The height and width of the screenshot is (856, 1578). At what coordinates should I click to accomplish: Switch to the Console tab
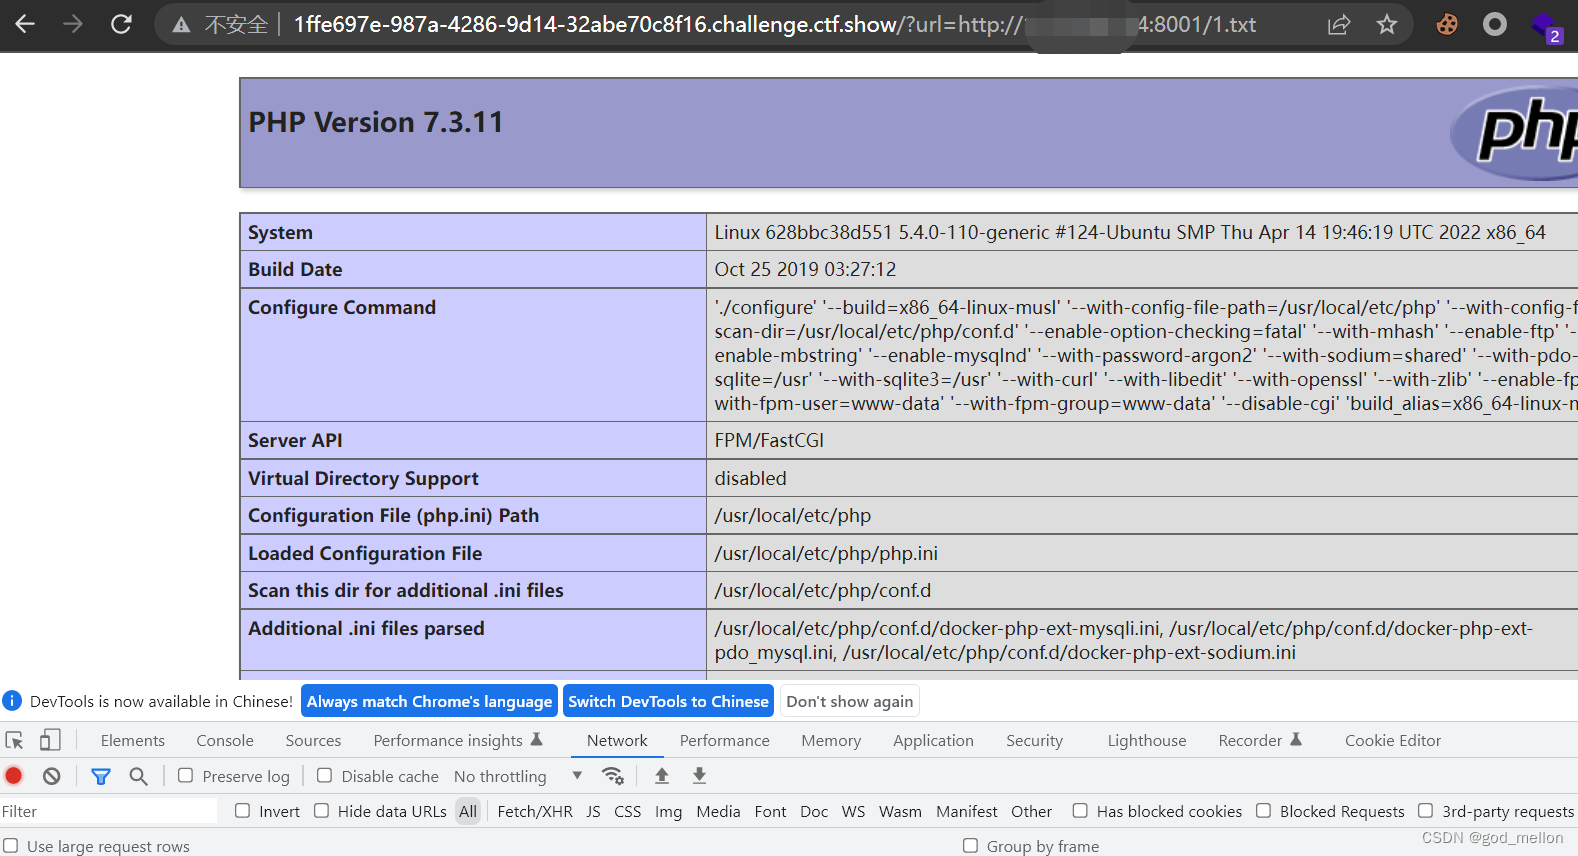tap(225, 741)
